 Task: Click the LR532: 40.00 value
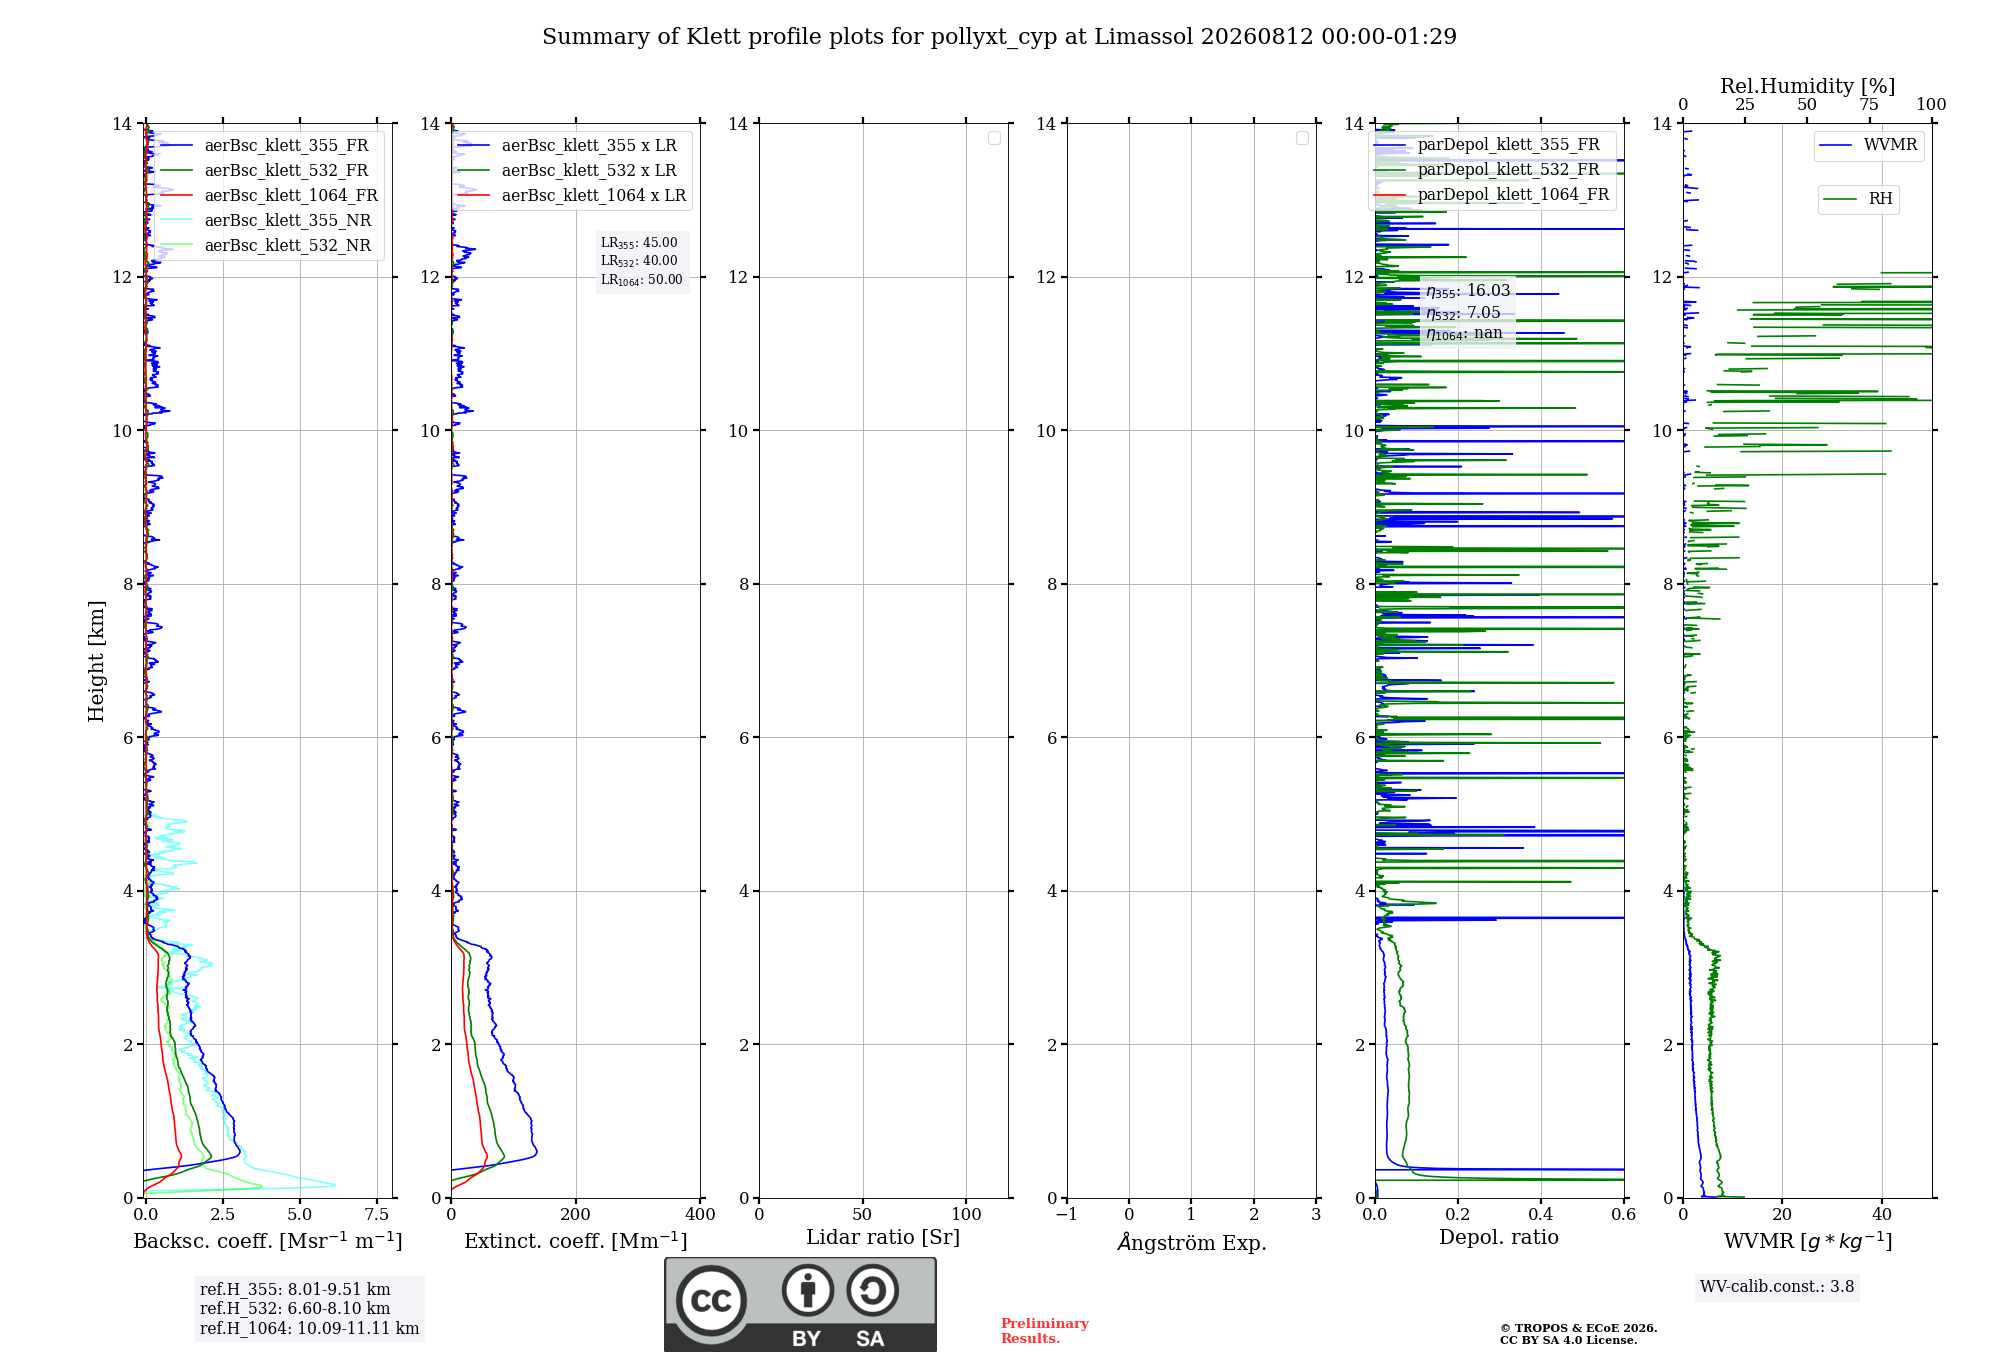[x=639, y=261]
